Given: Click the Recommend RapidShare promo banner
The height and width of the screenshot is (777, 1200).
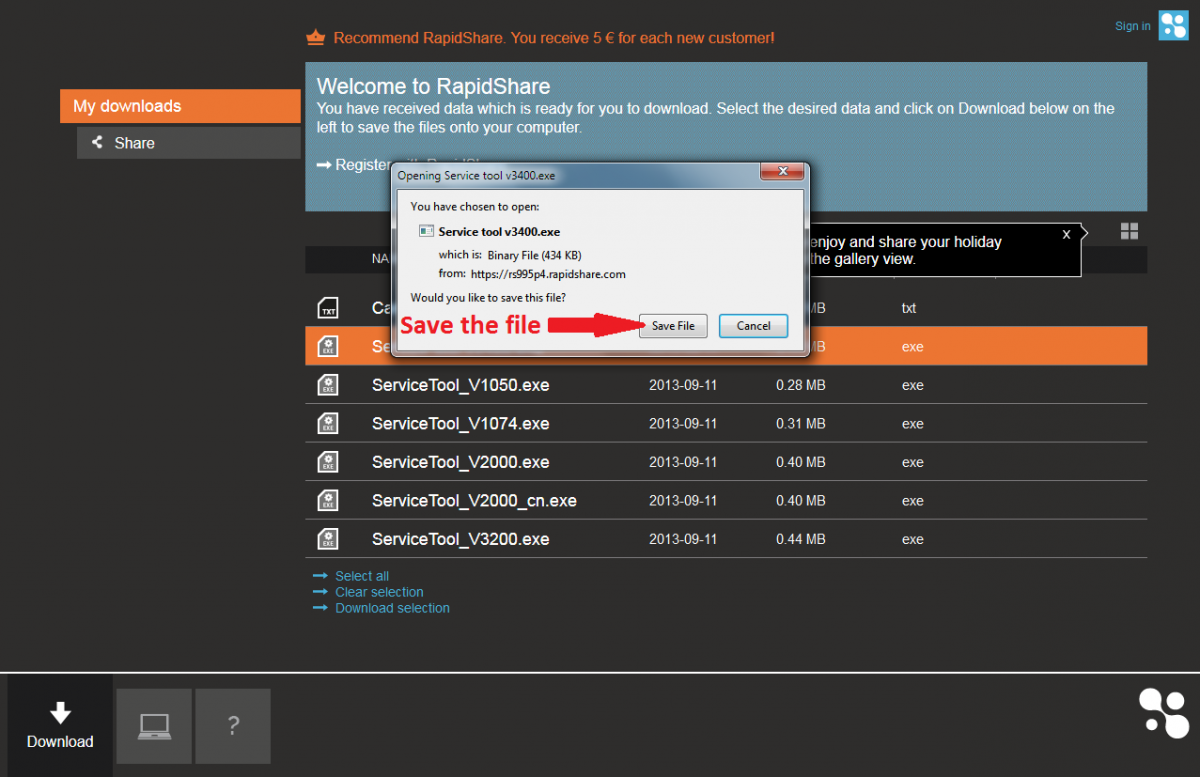Looking at the screenshot, I should coord(553,38).
